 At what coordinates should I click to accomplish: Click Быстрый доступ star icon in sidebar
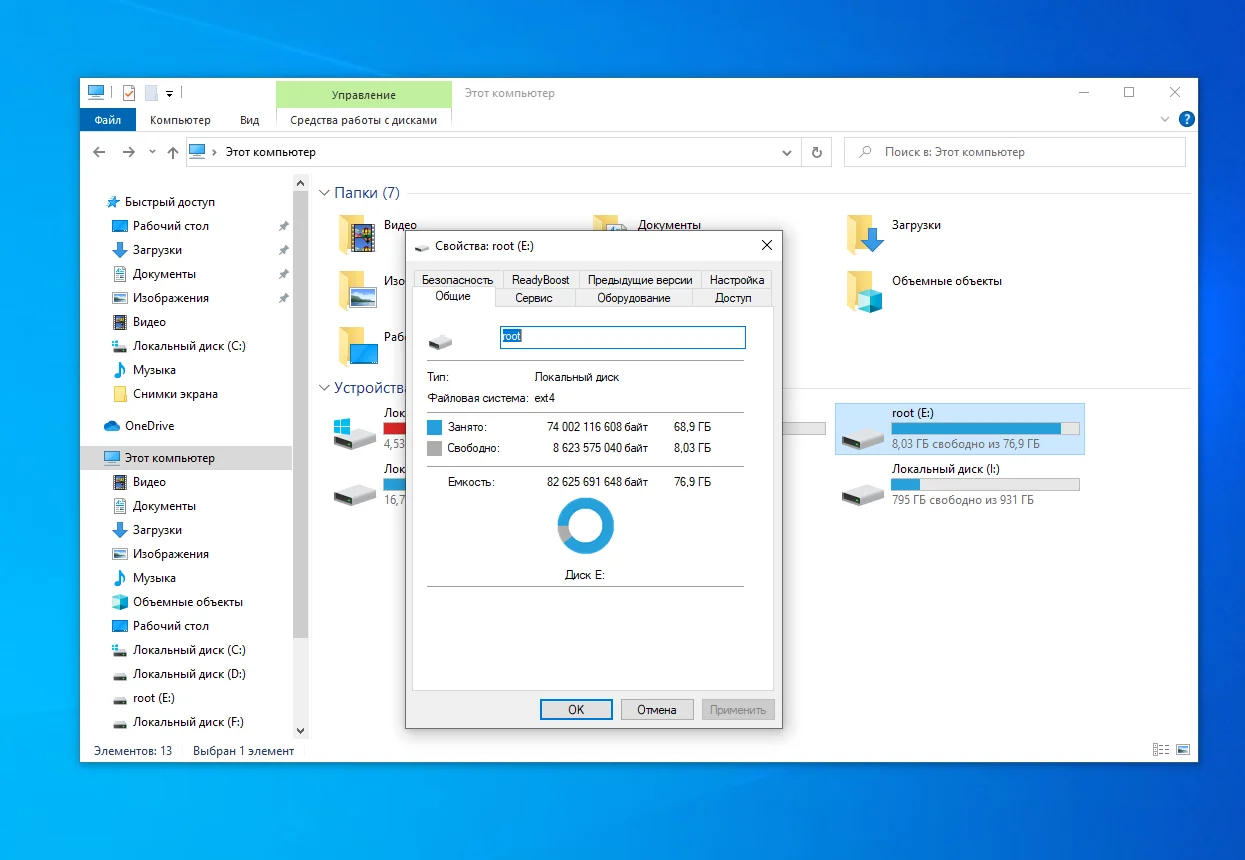113,202
